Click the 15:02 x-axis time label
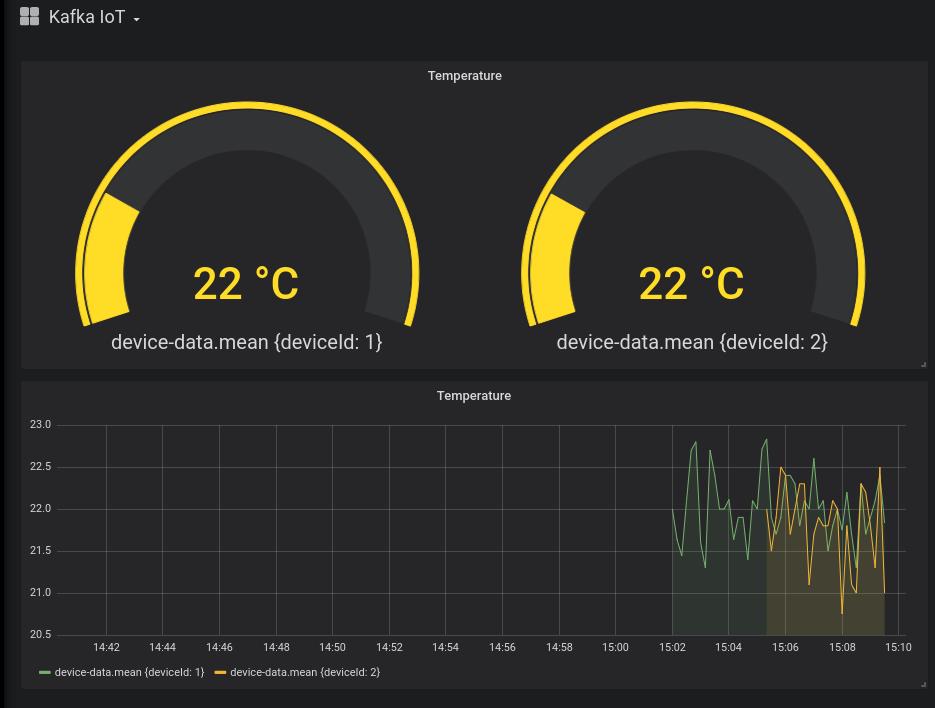This screenshot has height=708, width=935. (x=672, y=647)
